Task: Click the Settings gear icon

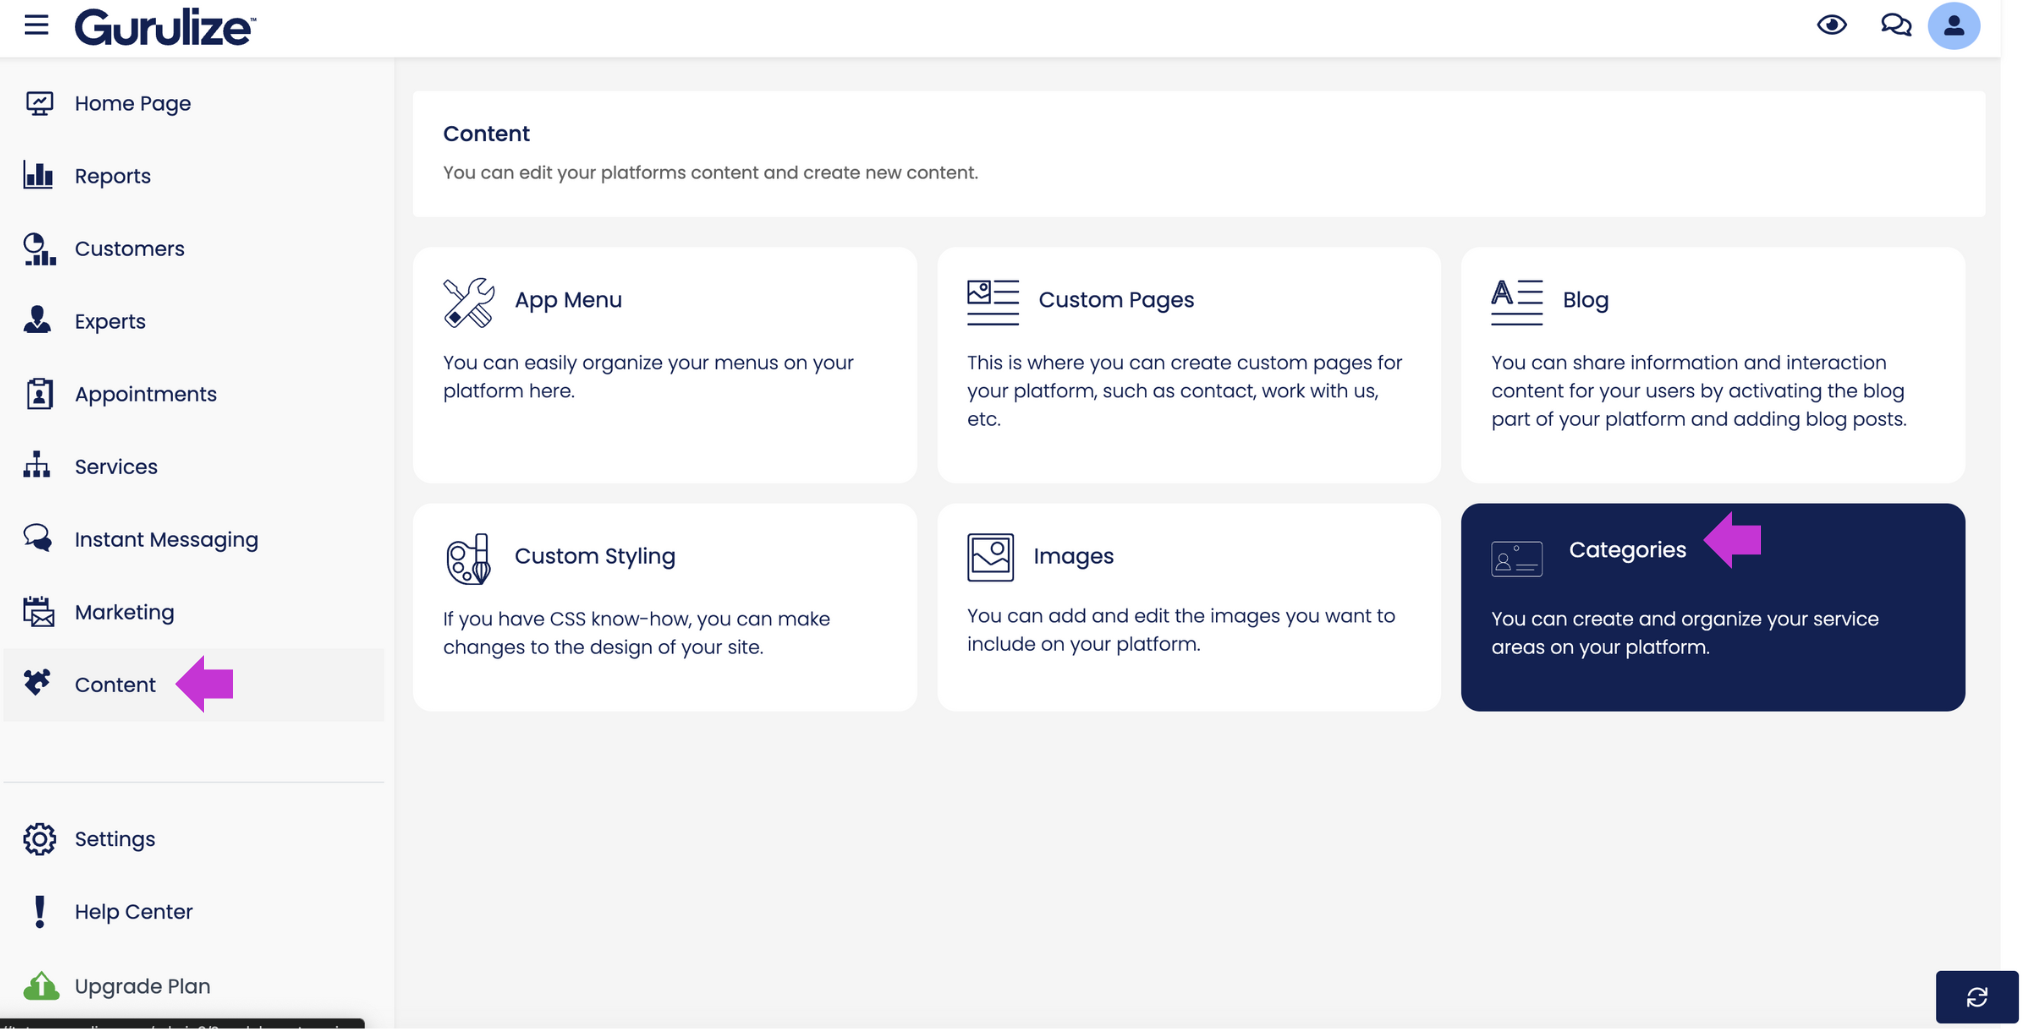Action: pos(40,839)
